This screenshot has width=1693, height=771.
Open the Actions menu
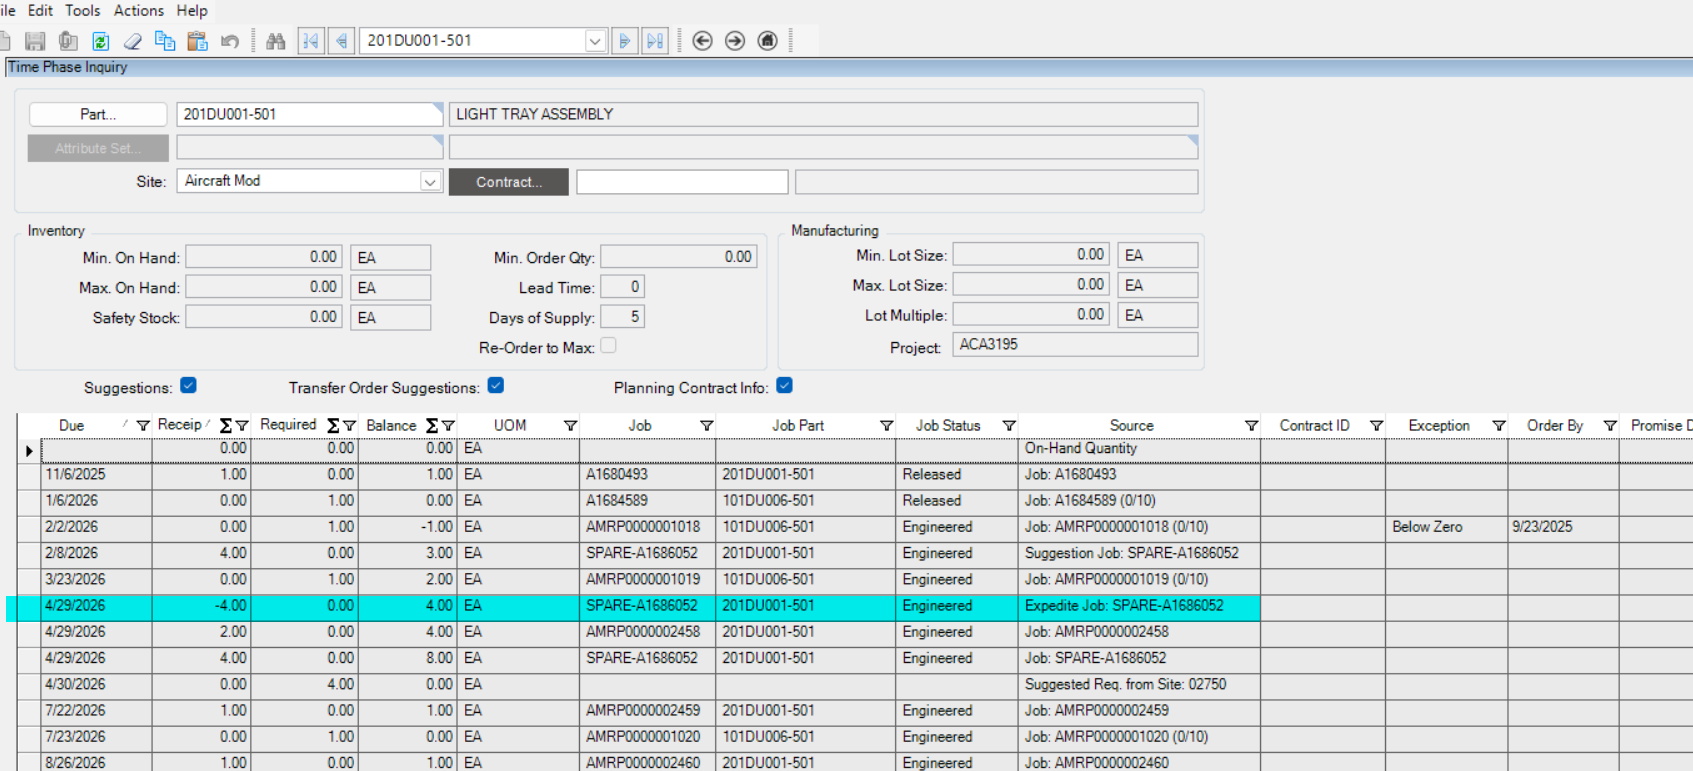point(138,10)
